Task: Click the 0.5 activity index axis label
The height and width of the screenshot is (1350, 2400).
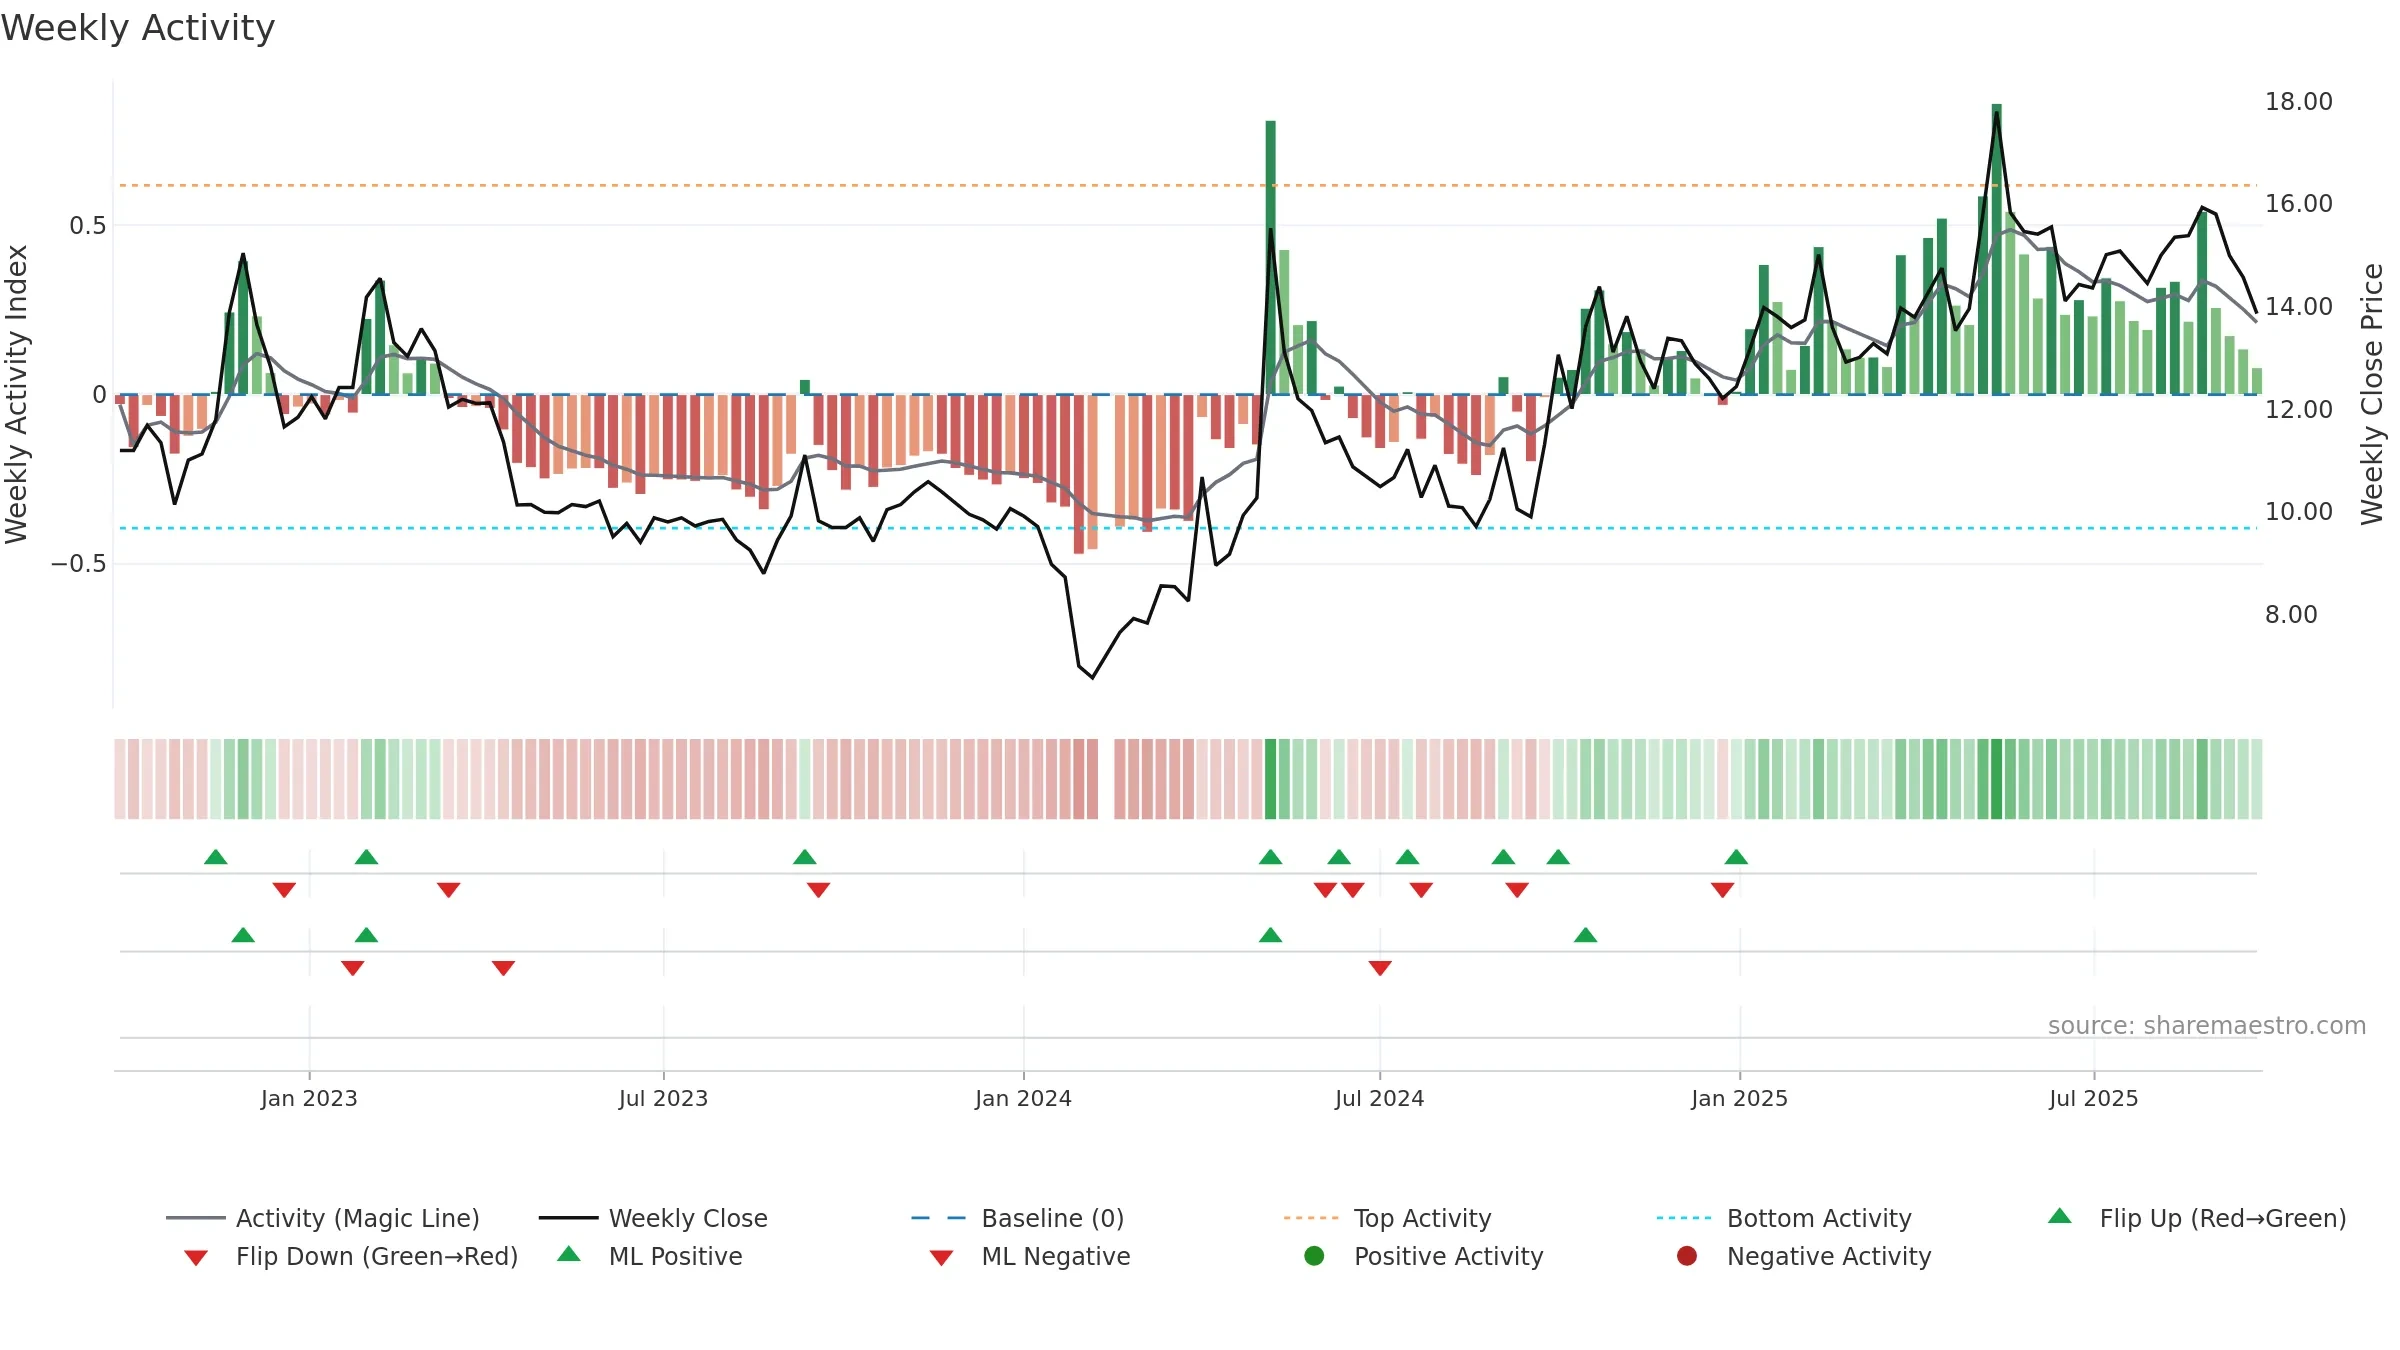Action: click(x=87, y=226)
